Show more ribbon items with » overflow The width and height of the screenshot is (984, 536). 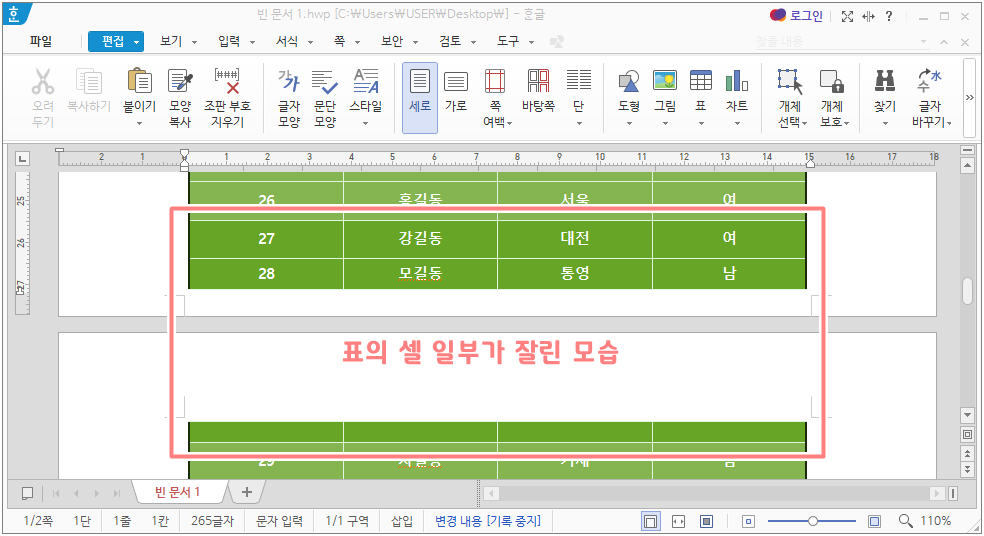970,97
